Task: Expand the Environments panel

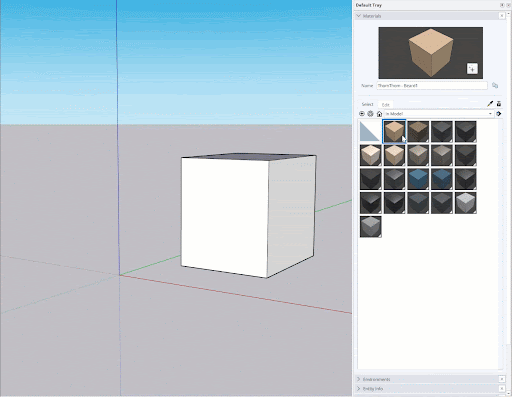Action: tap(359, 379)
